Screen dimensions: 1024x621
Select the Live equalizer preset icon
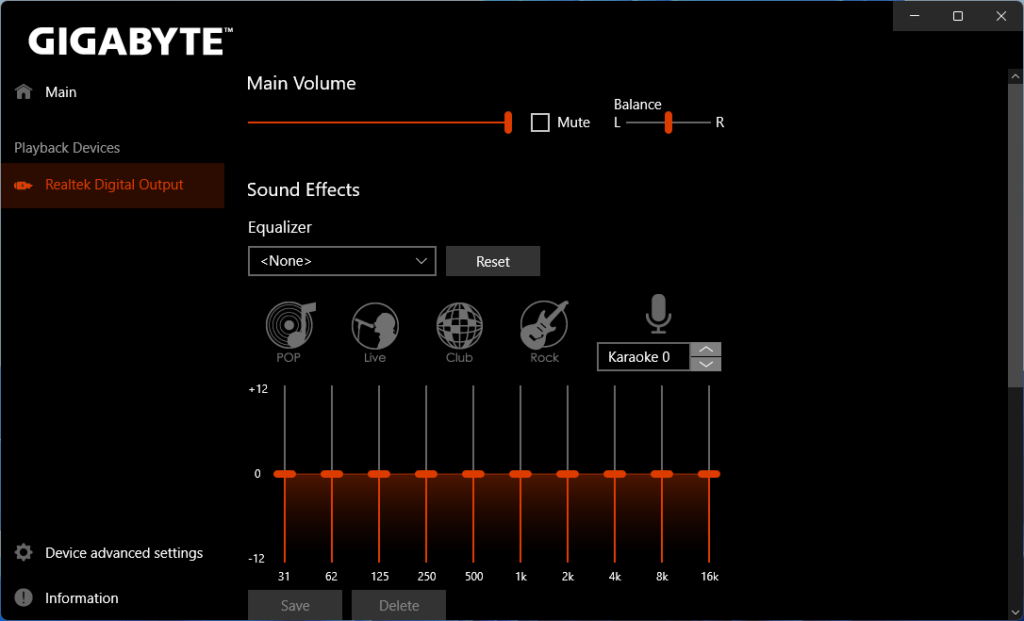point(374,322)
